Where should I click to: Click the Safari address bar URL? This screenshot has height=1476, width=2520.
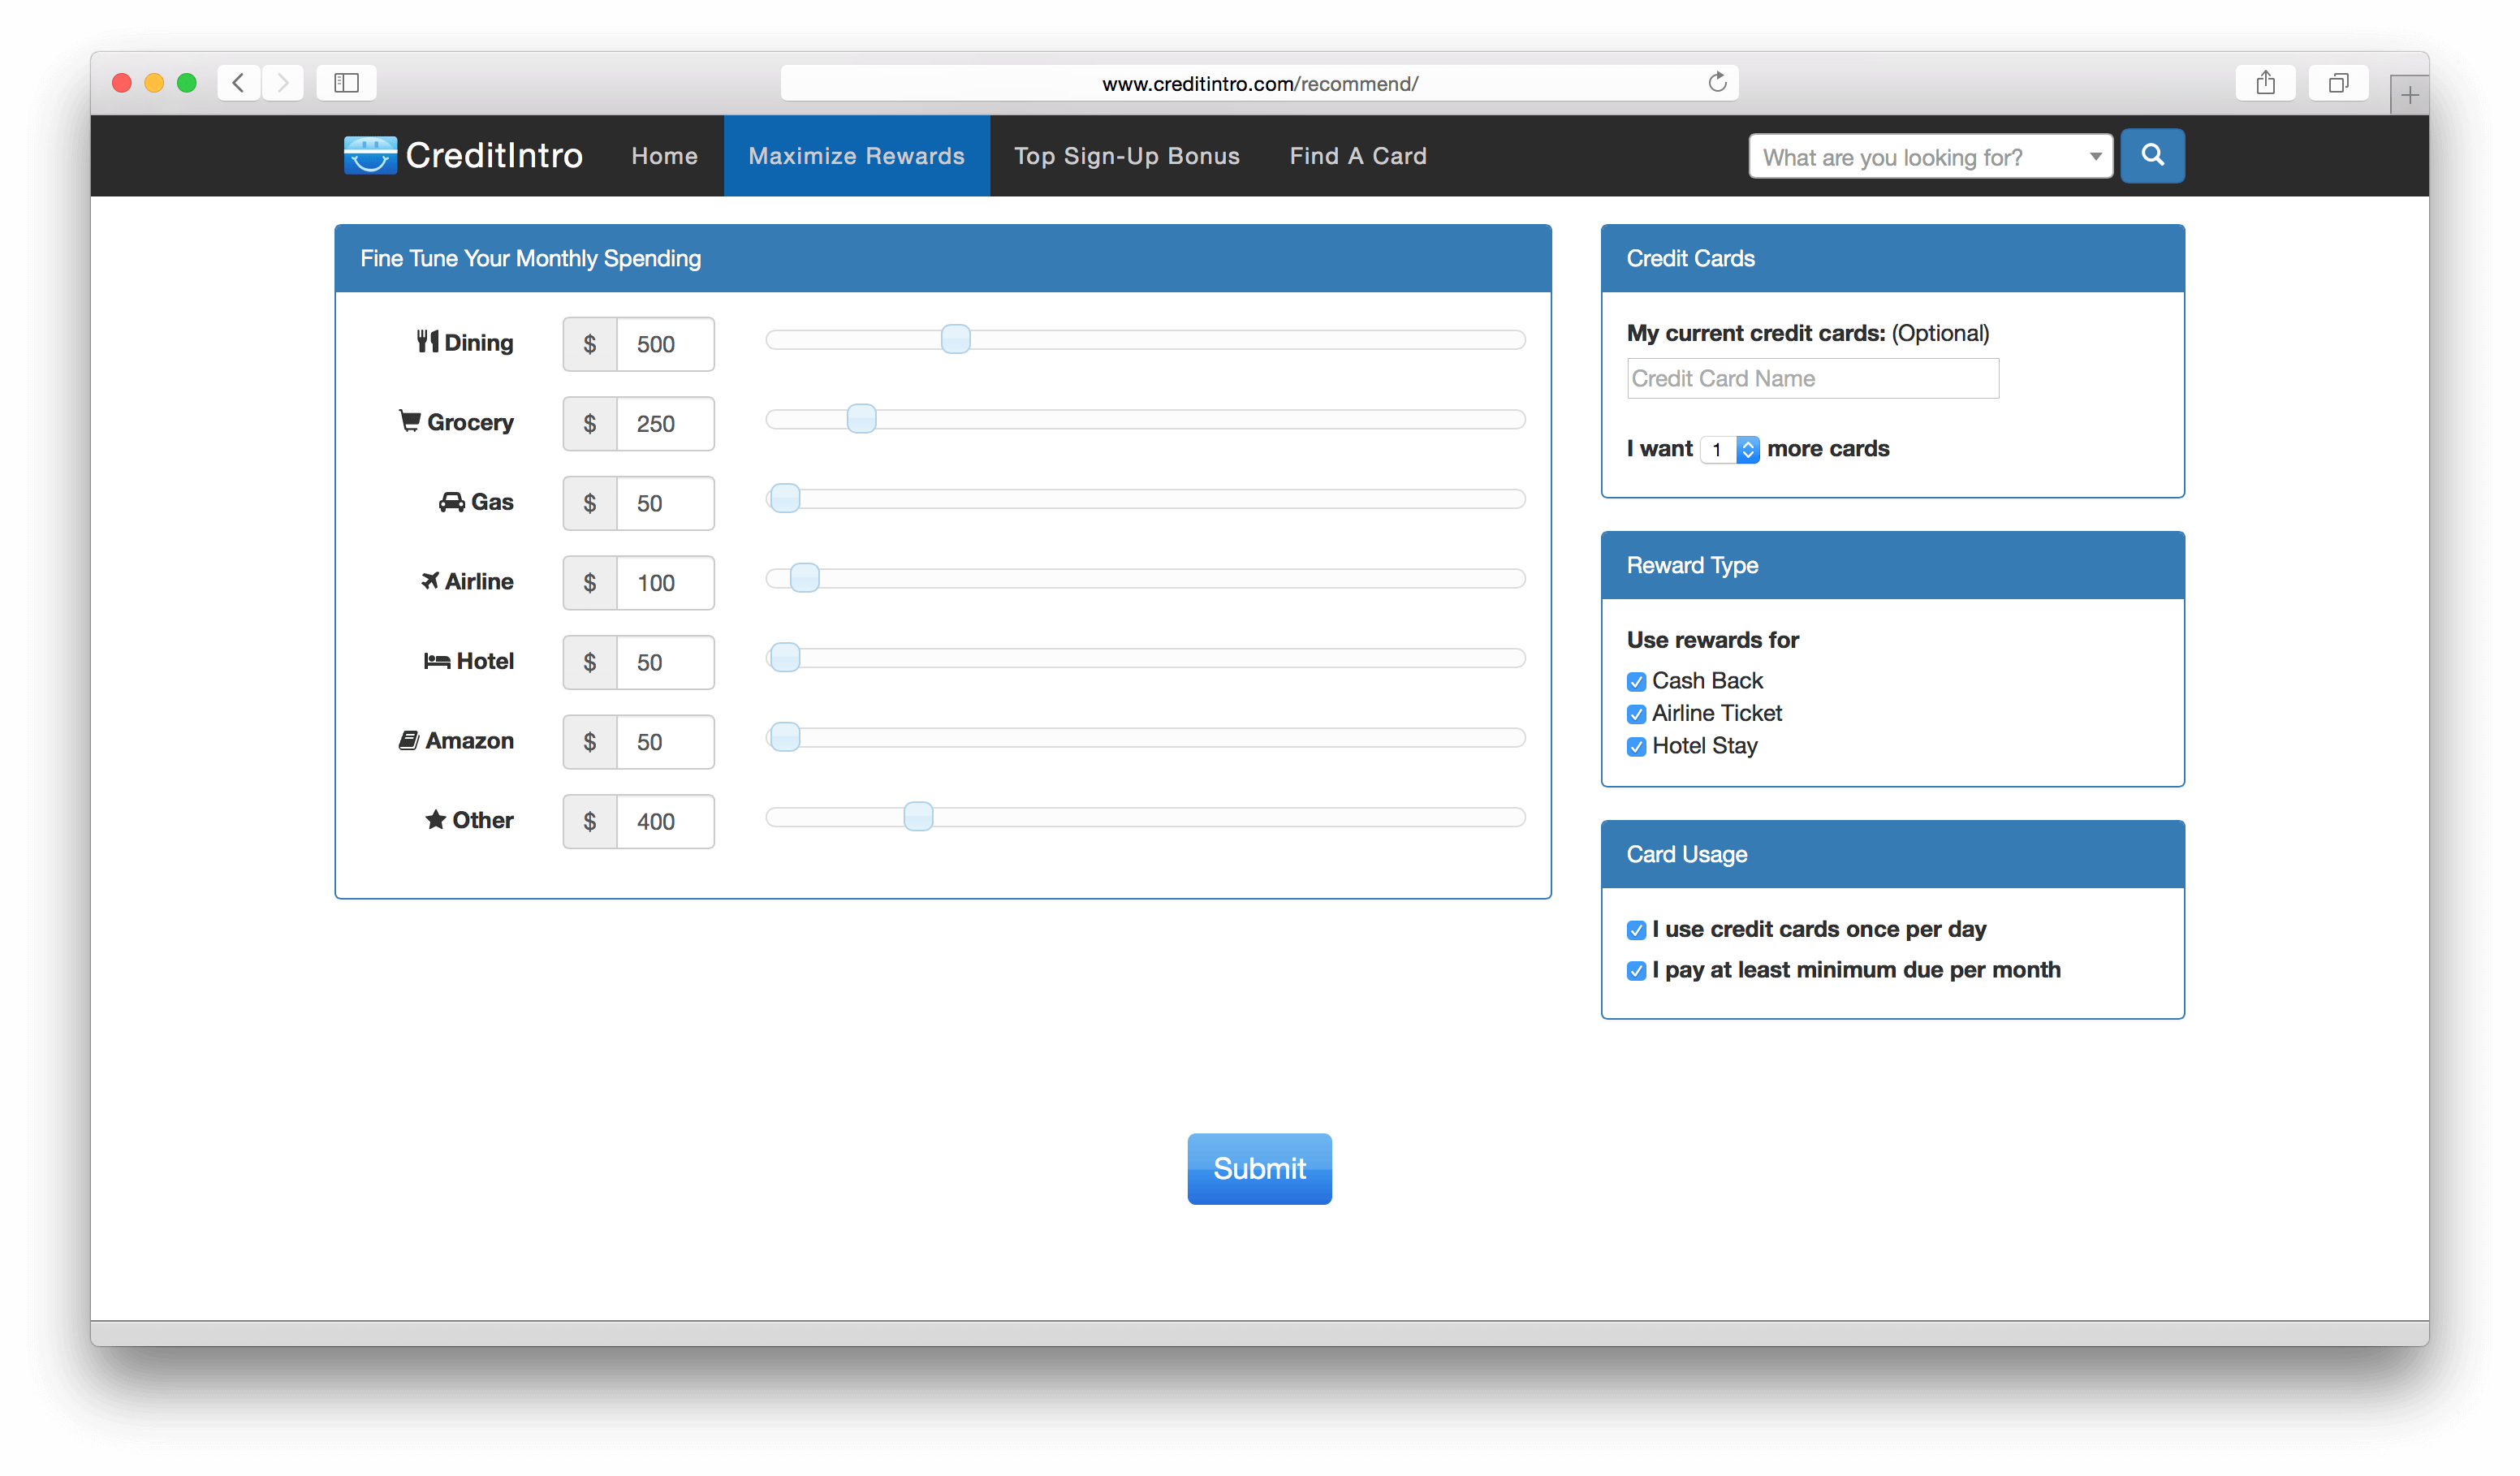tap(1259, 83)
